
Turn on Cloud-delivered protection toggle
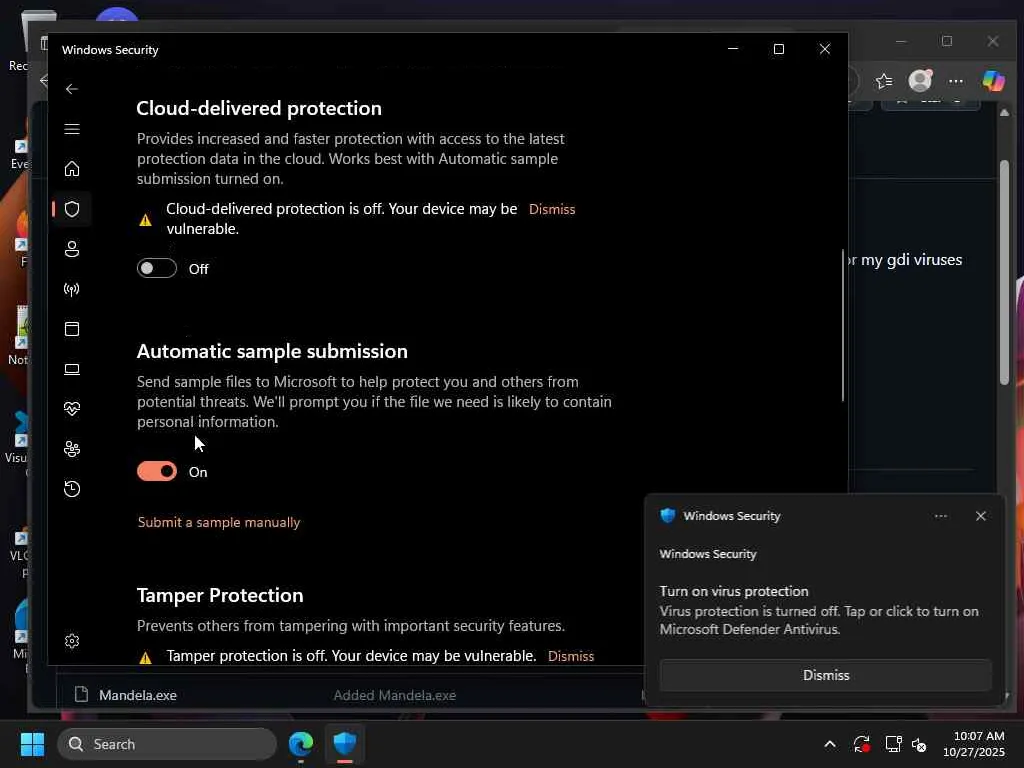(157, 268)
